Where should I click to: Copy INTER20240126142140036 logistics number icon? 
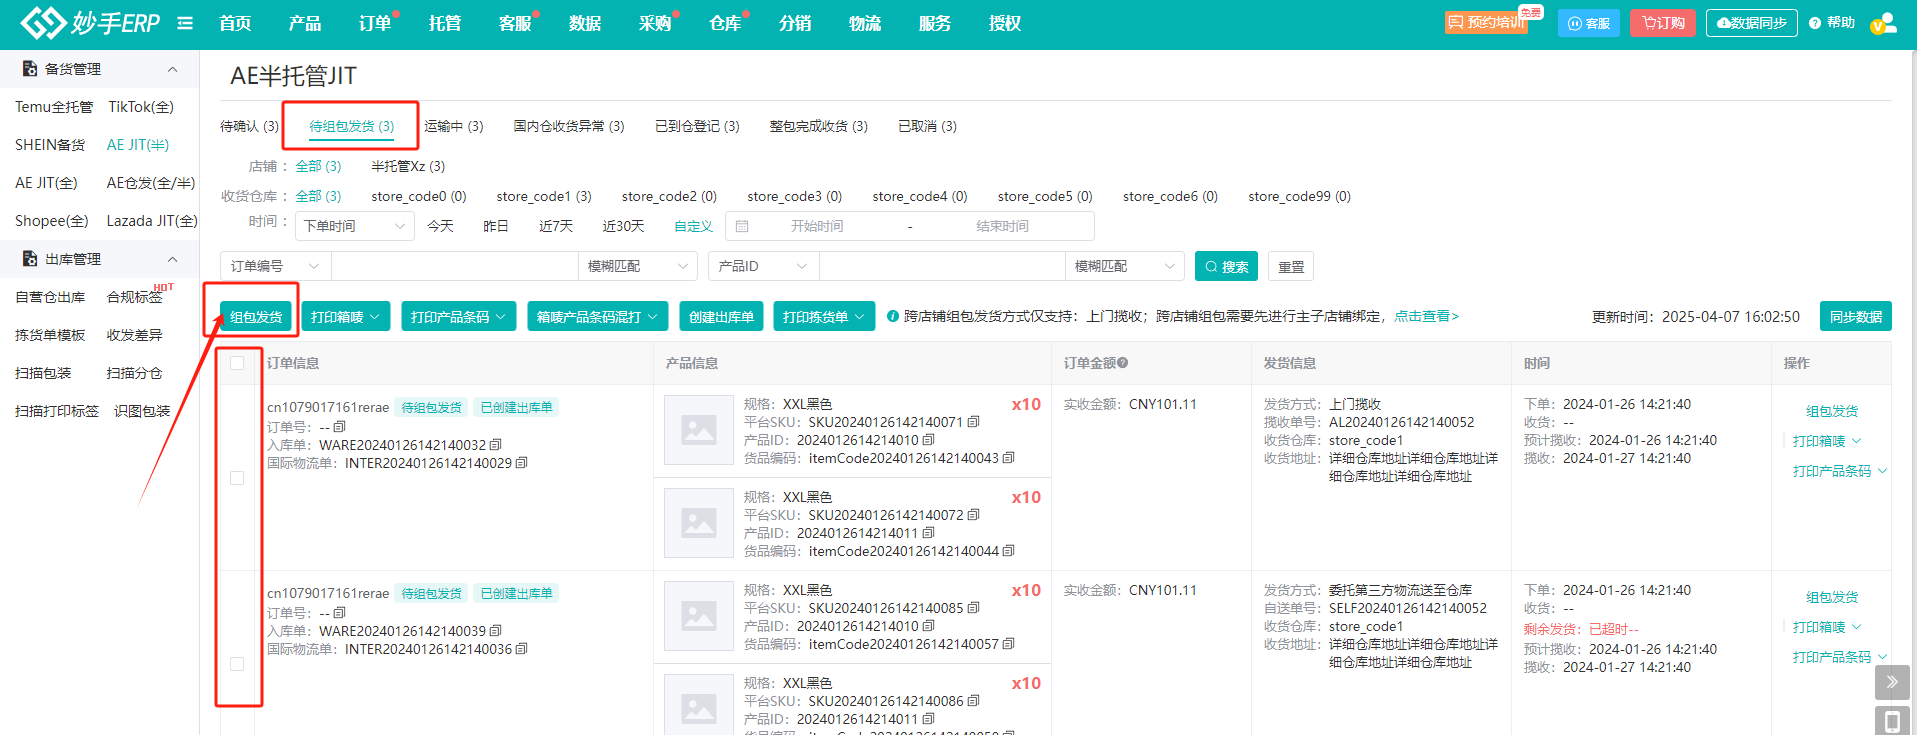point(522,649)
